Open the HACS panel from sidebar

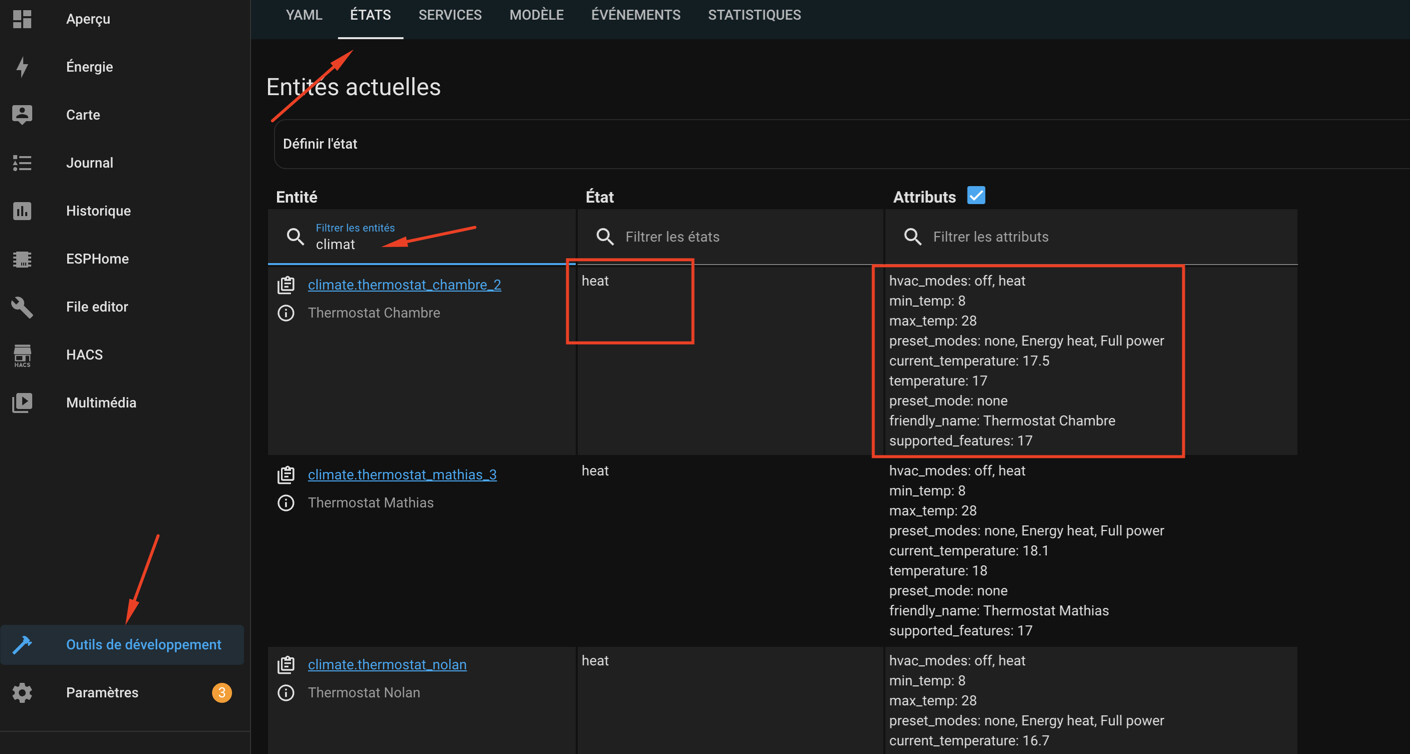83,354
